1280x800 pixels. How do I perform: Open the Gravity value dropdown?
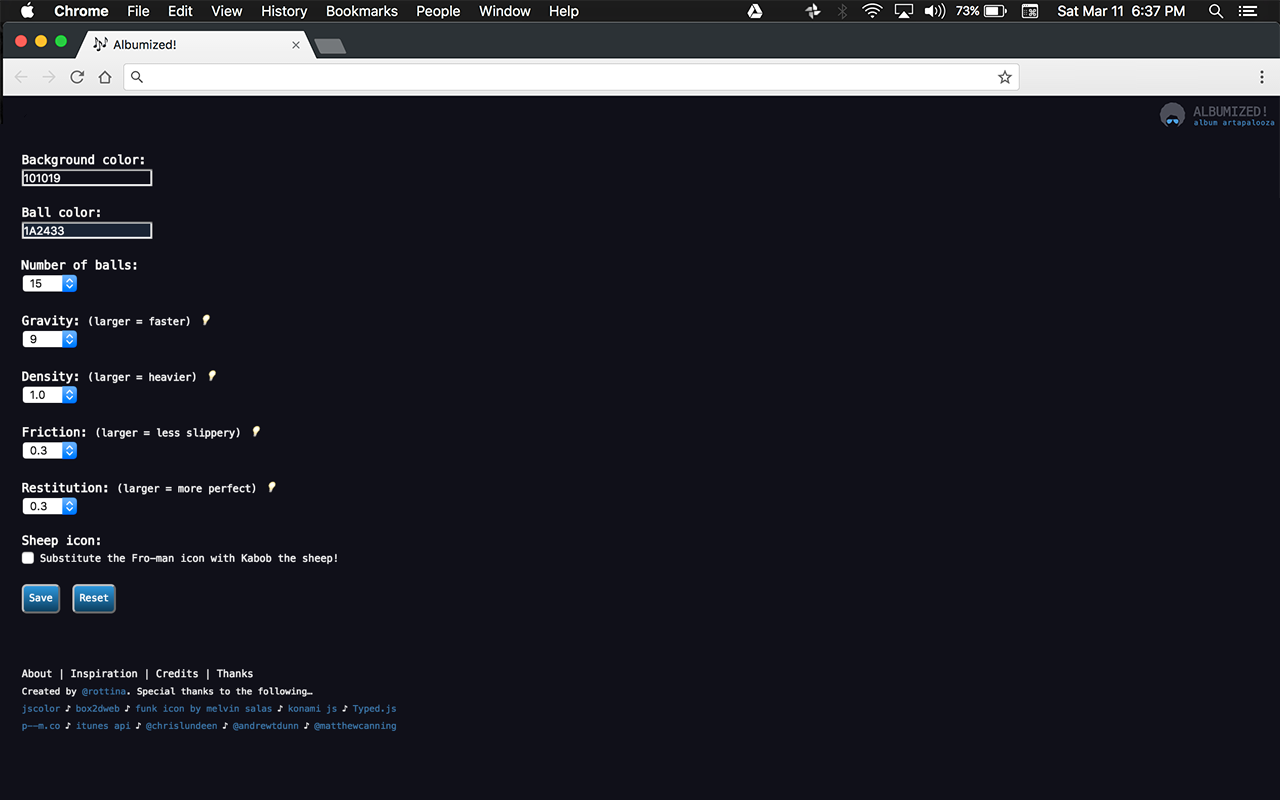[50, 339]
